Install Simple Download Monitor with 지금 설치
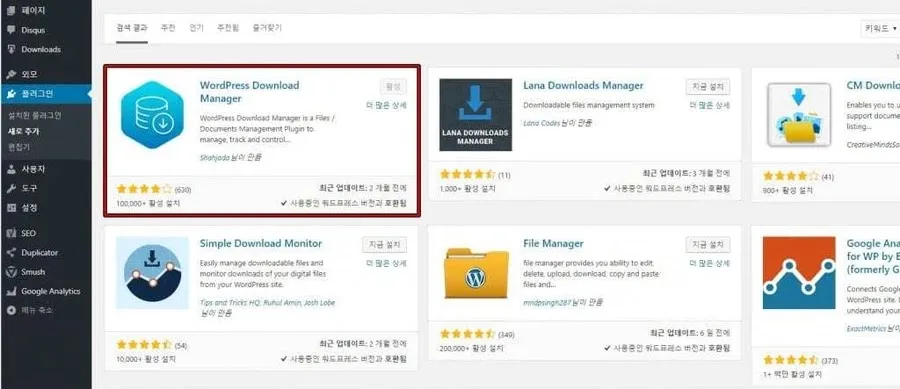 tap(385, 245)
